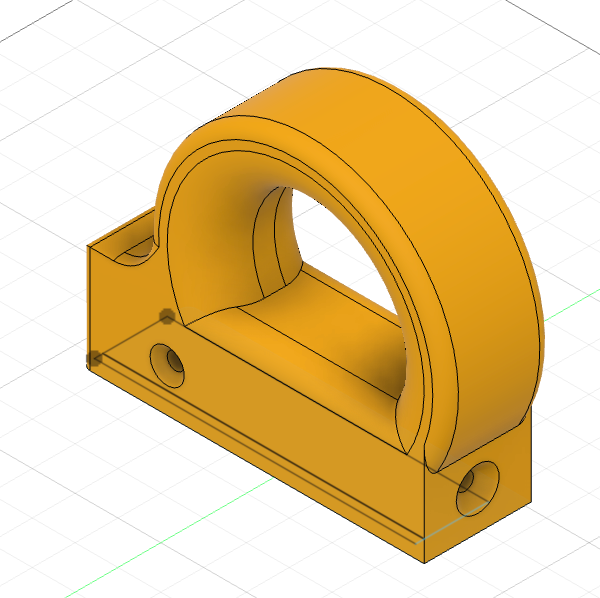Select the countersunk hole on the front face
The height and width of the screenshot is (598, 600).
click(168, 365)
